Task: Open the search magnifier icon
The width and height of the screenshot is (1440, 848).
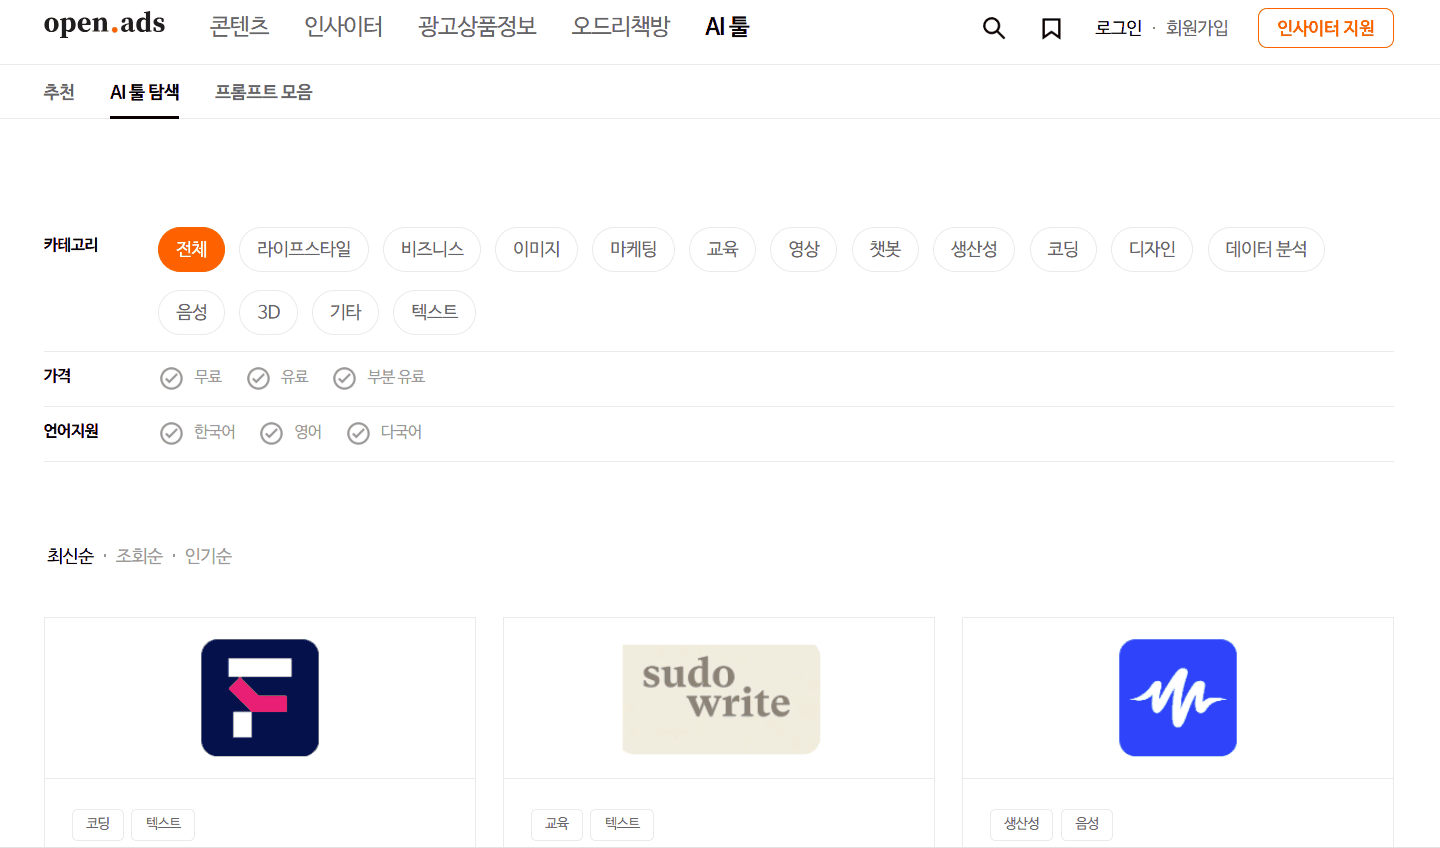Action: (993, 28)
